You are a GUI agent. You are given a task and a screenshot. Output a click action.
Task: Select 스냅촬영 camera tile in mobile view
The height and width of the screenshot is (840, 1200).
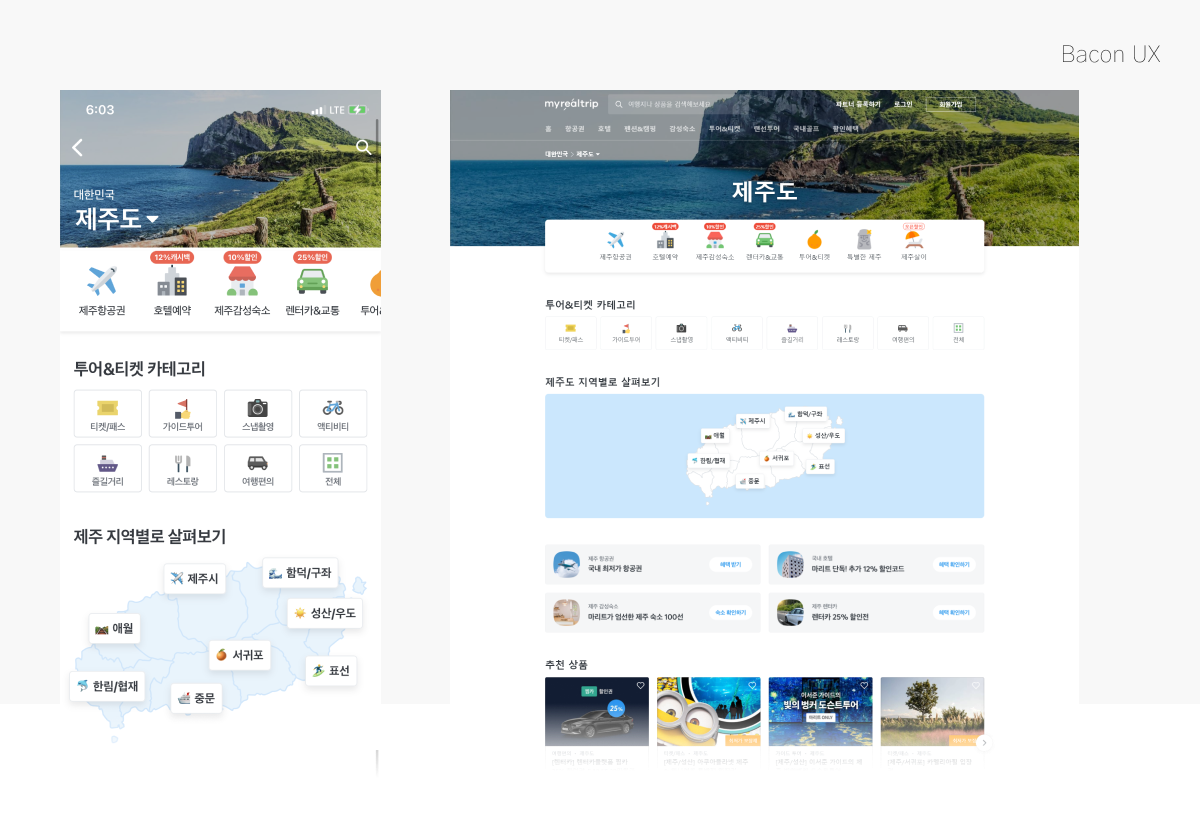point(258,414)
